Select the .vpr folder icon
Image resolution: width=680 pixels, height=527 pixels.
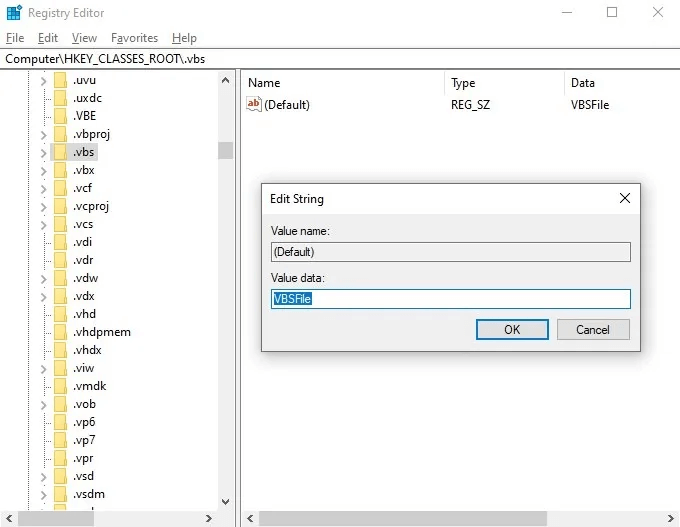60,458
